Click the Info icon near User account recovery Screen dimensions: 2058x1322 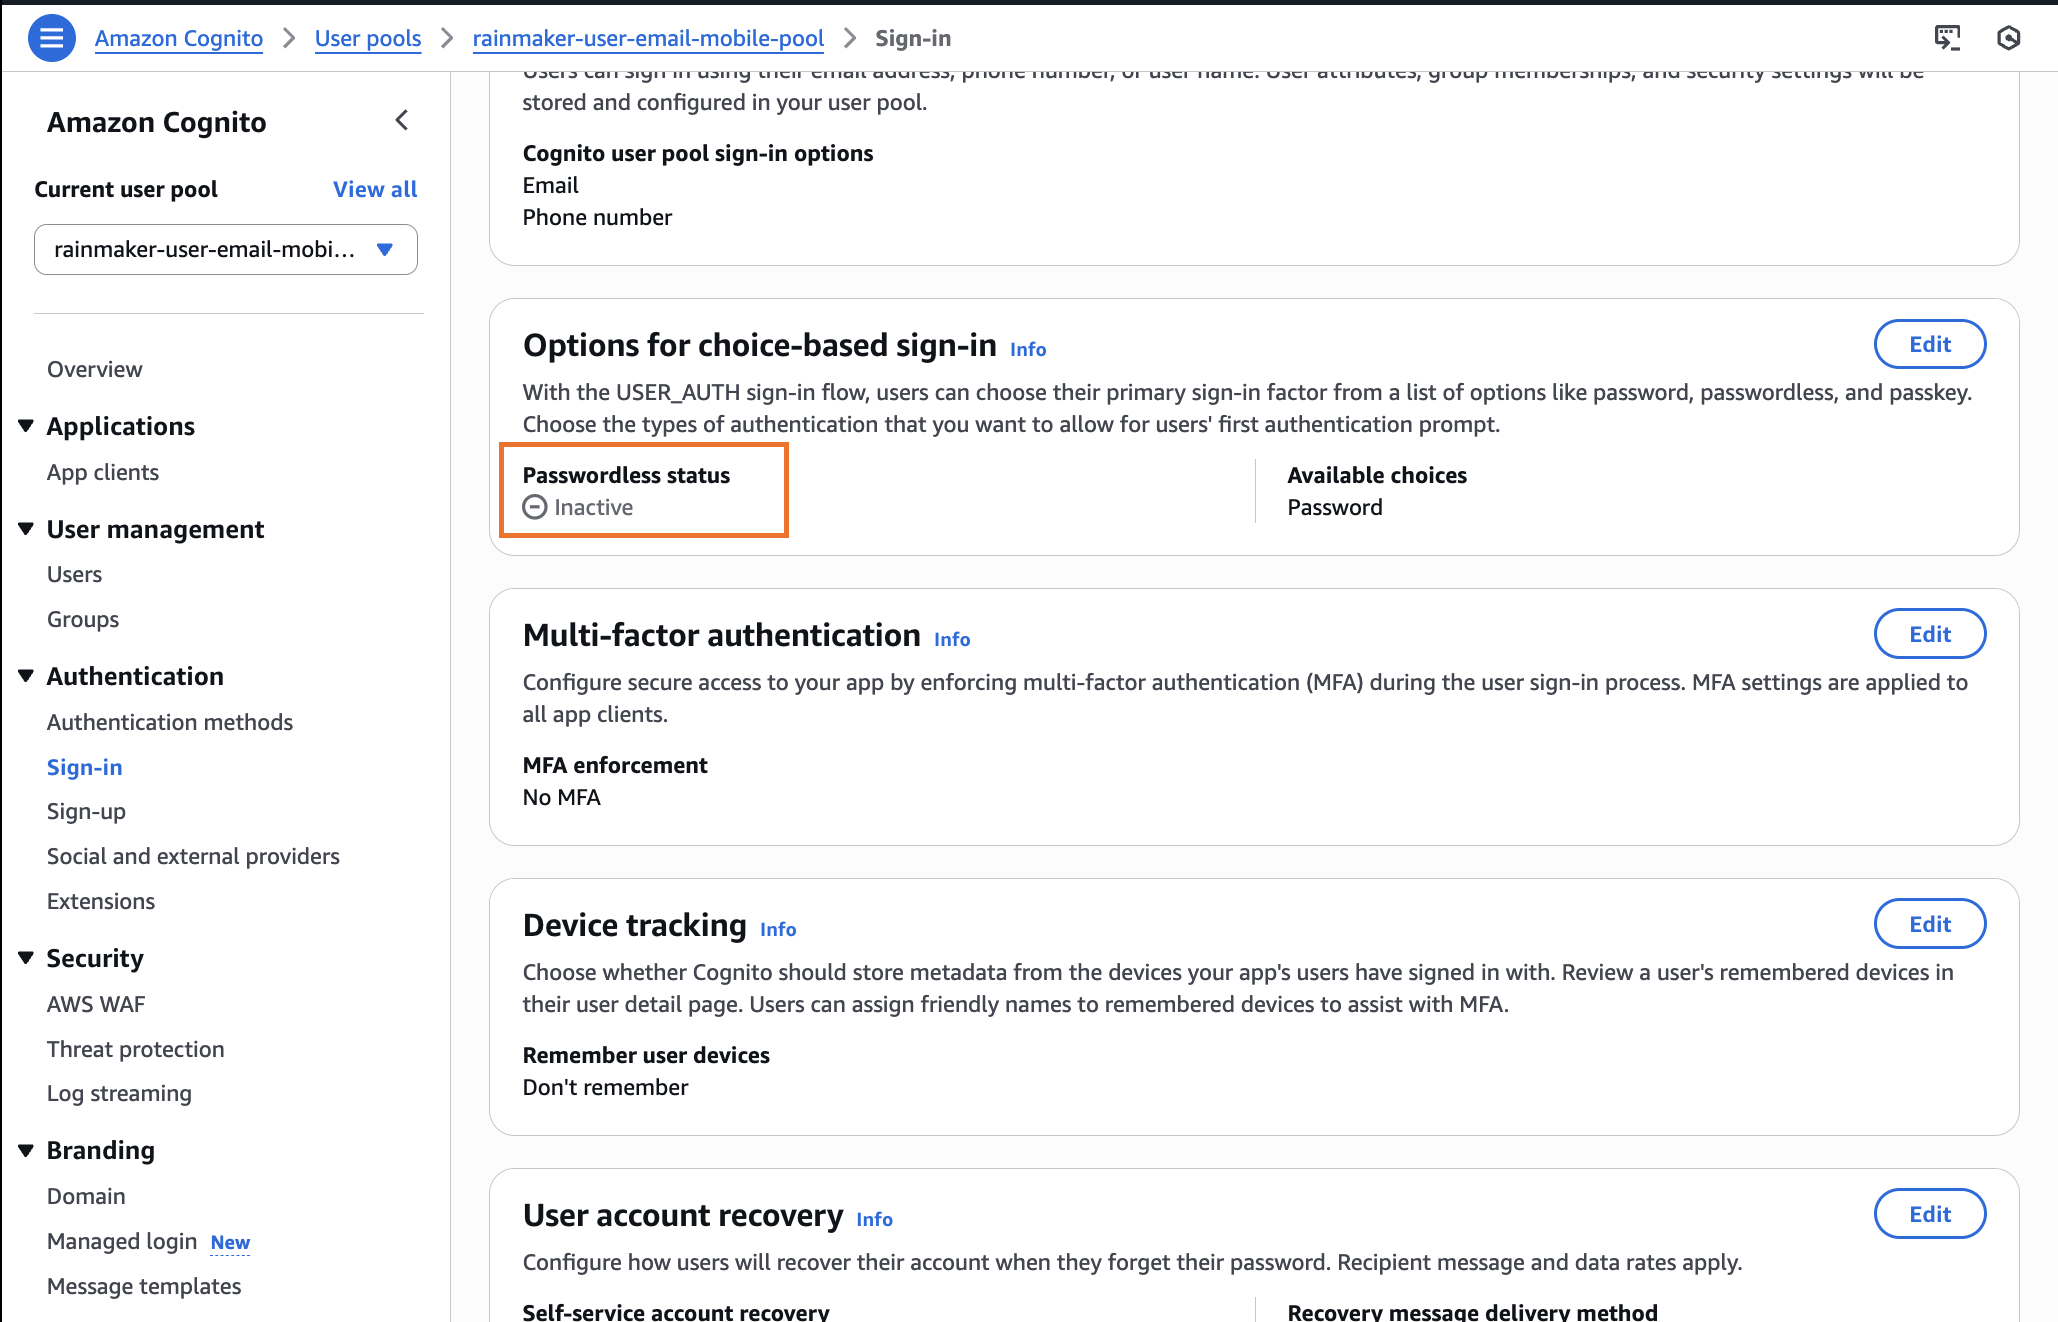coord(874,1219)
